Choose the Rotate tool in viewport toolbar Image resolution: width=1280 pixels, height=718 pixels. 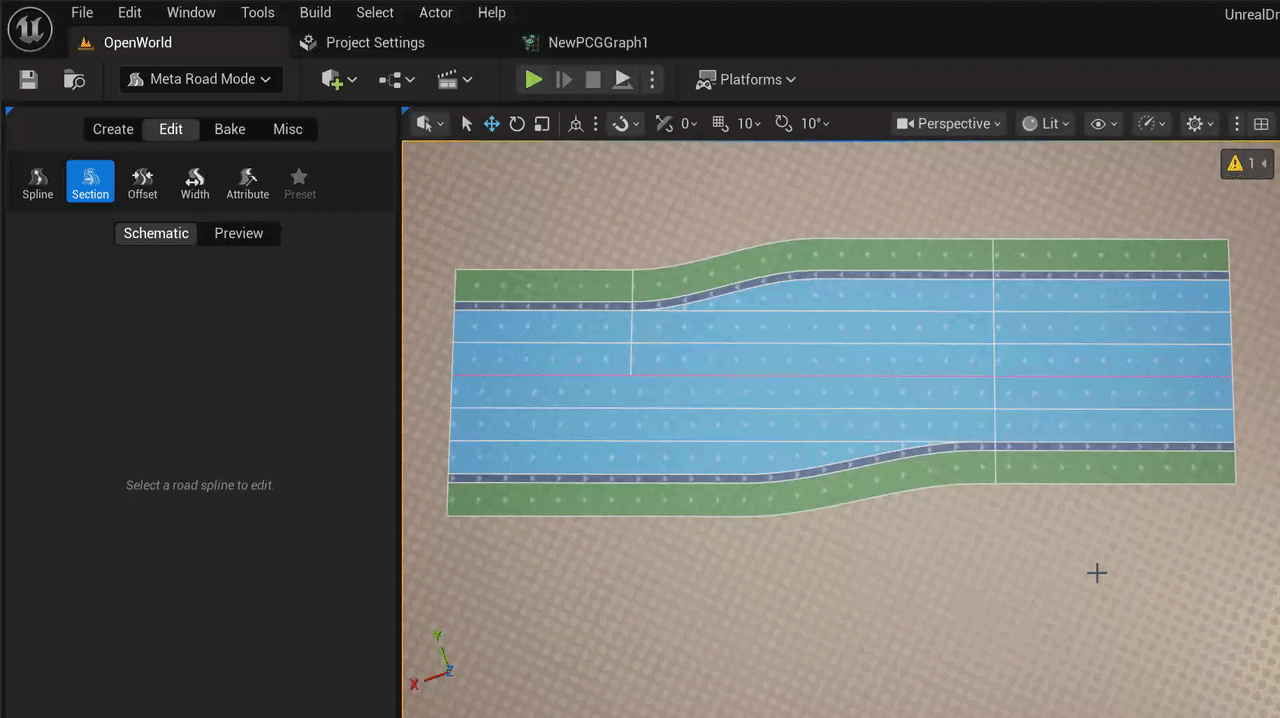[x=517, y=124]
